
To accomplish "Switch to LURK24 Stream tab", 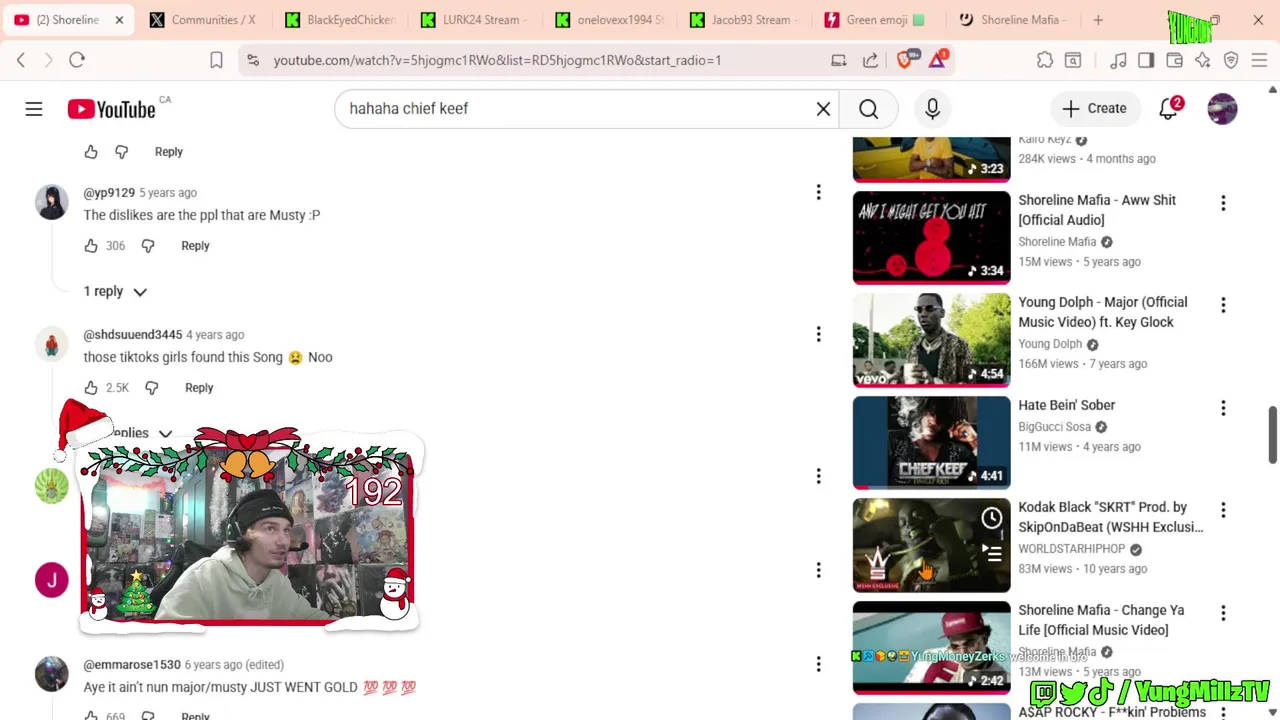I will click(474, 20).
